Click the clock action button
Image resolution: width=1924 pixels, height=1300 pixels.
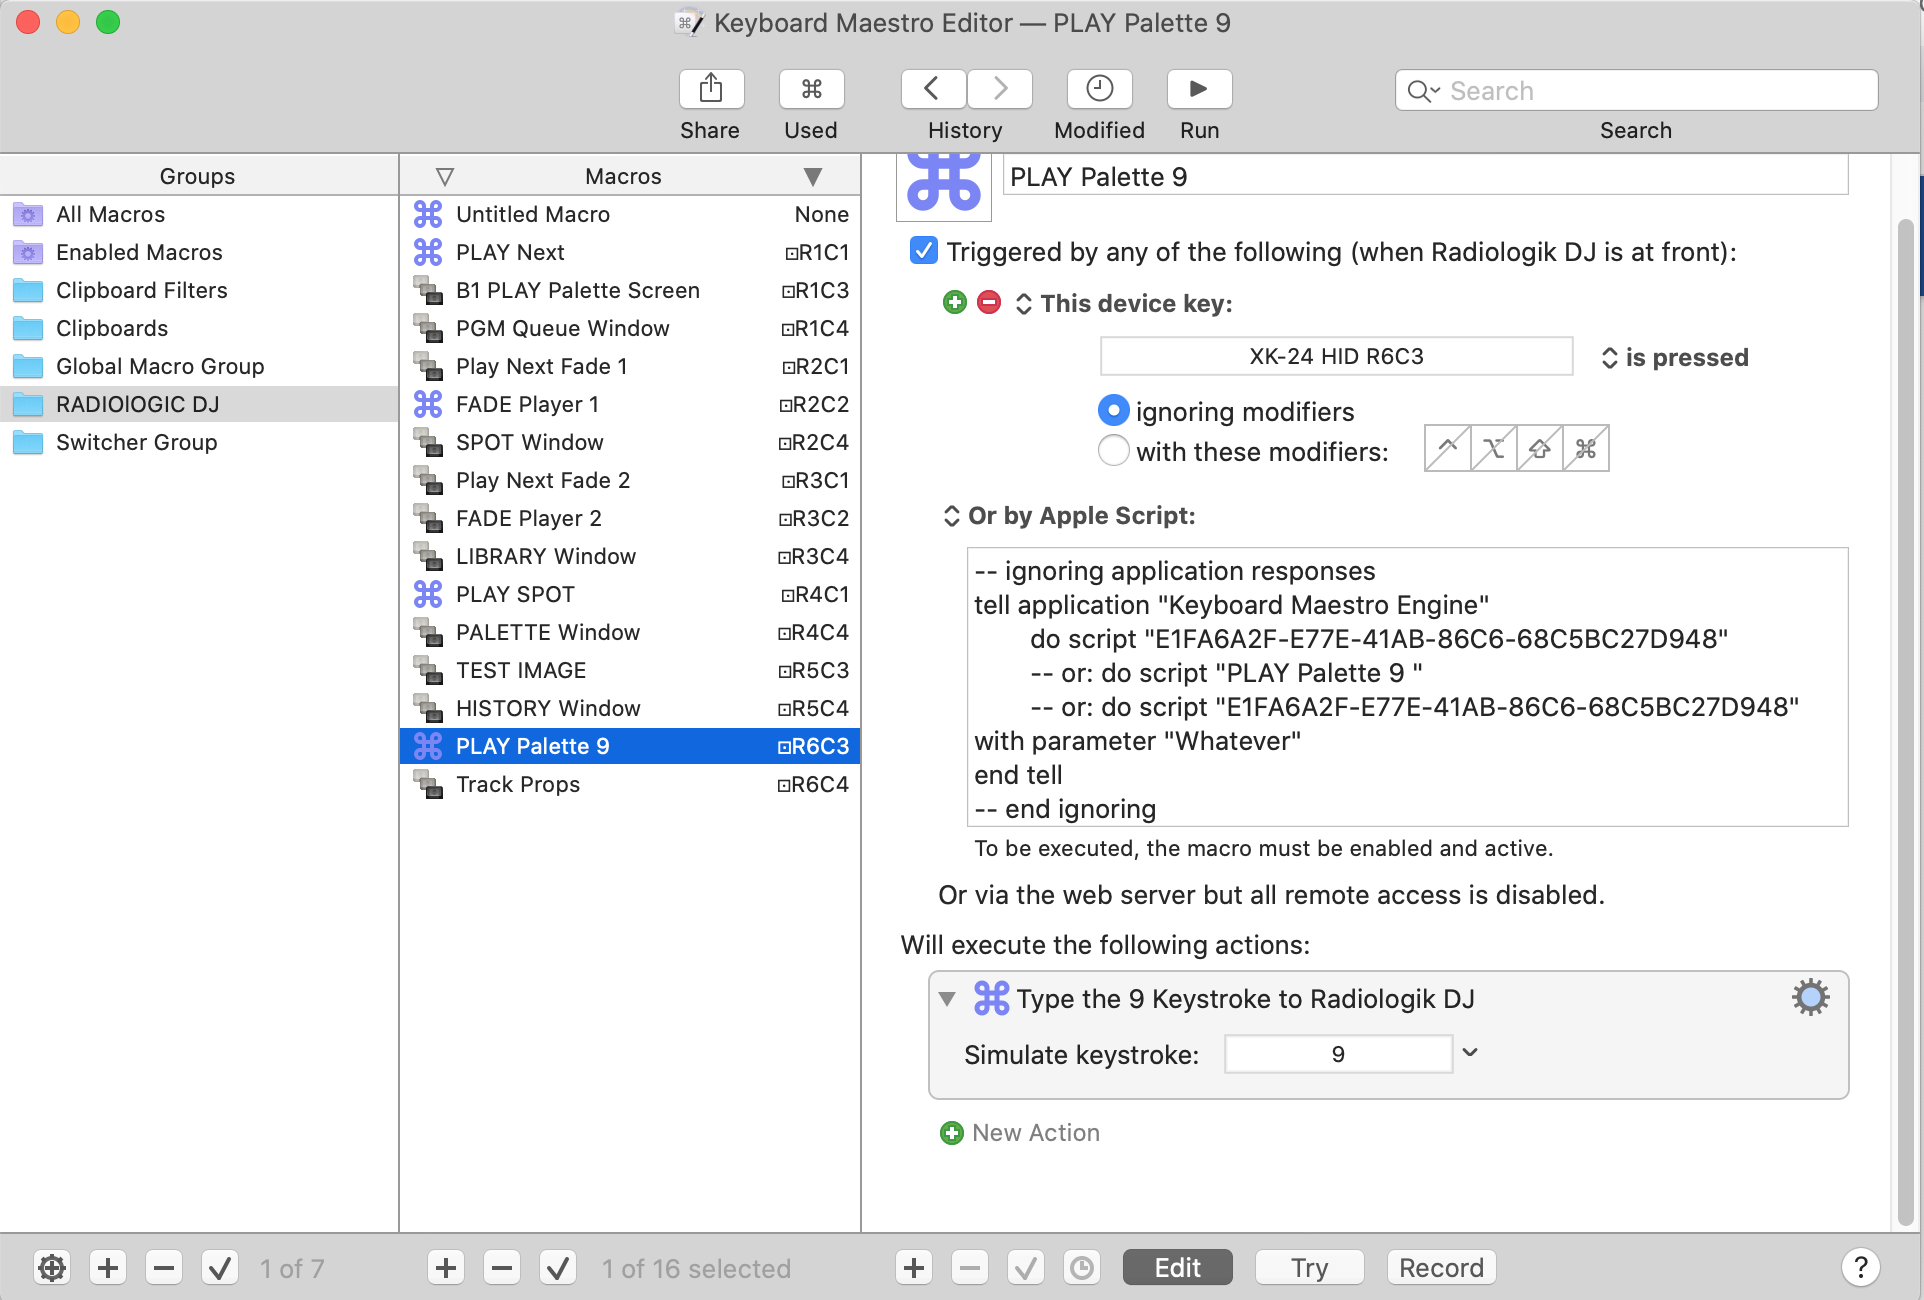point(1082,1268)
